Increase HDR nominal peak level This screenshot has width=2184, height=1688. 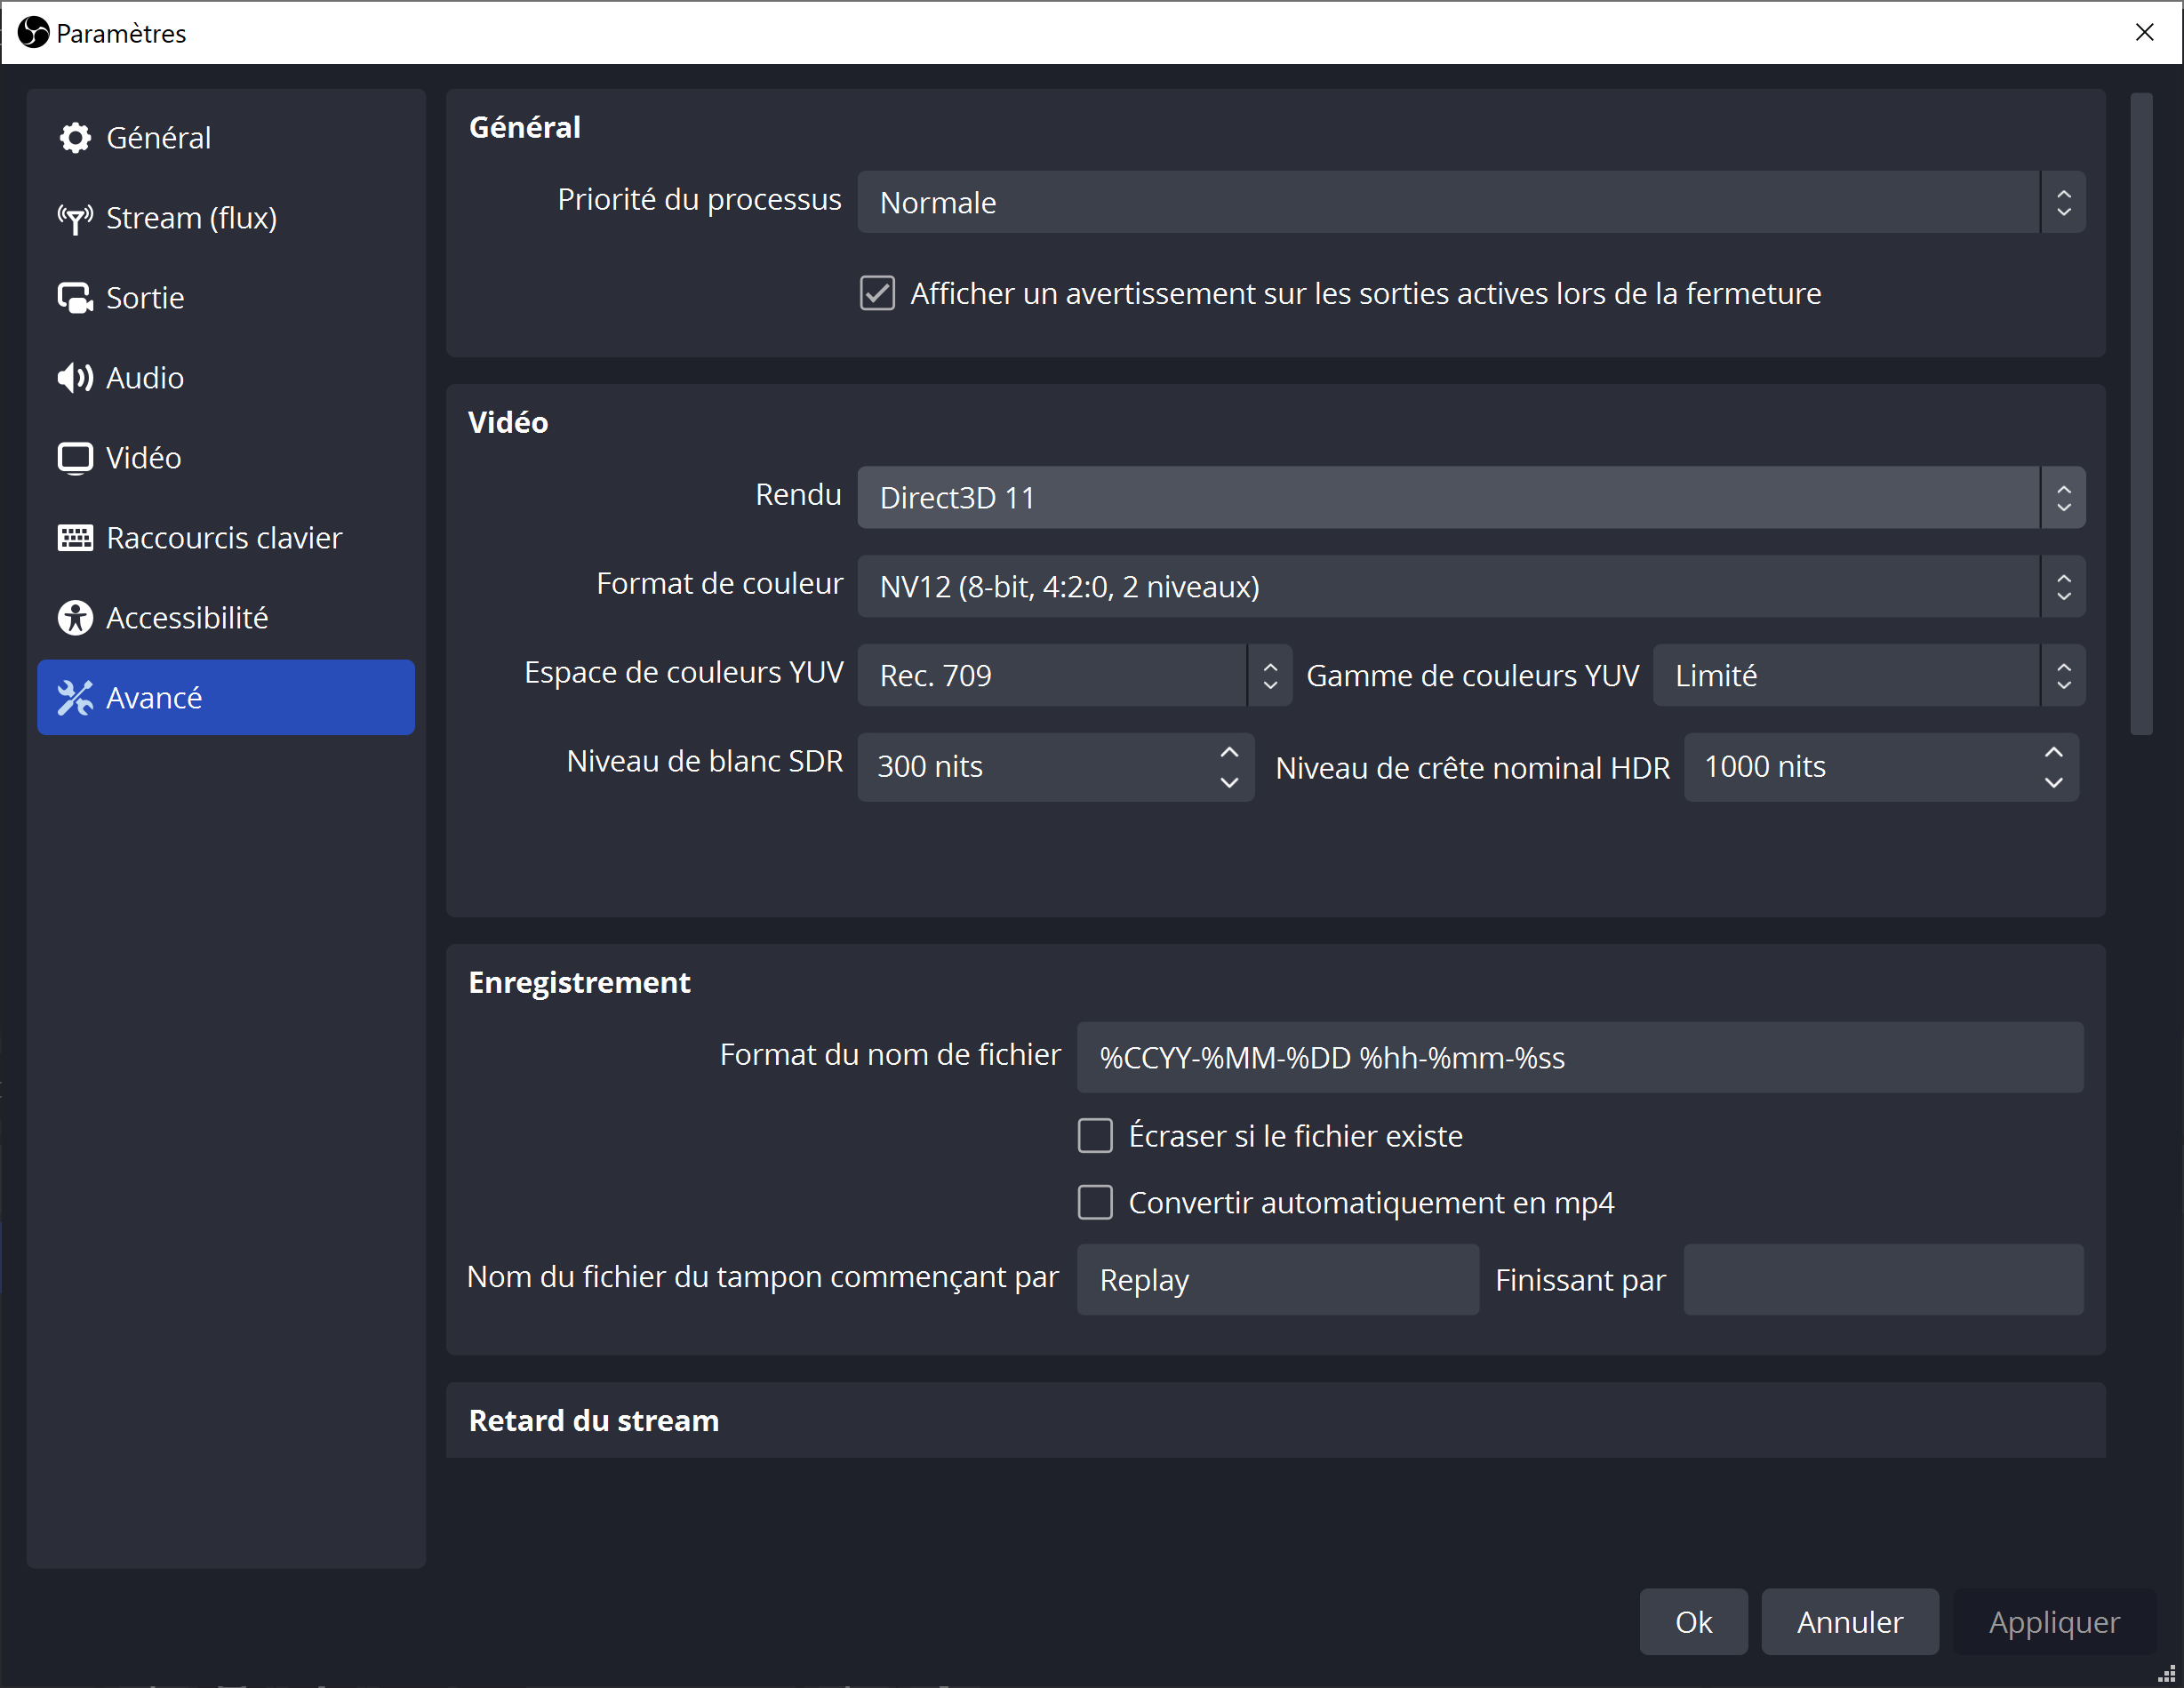(2053, 752)
